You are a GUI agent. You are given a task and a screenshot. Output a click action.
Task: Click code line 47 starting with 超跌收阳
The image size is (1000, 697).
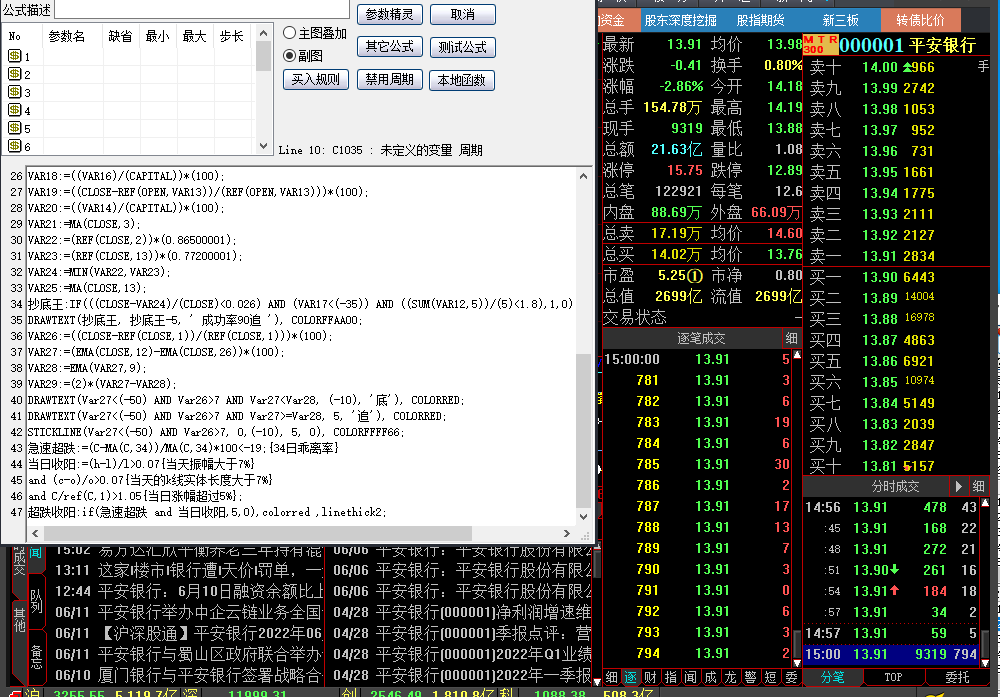point(207,512)
